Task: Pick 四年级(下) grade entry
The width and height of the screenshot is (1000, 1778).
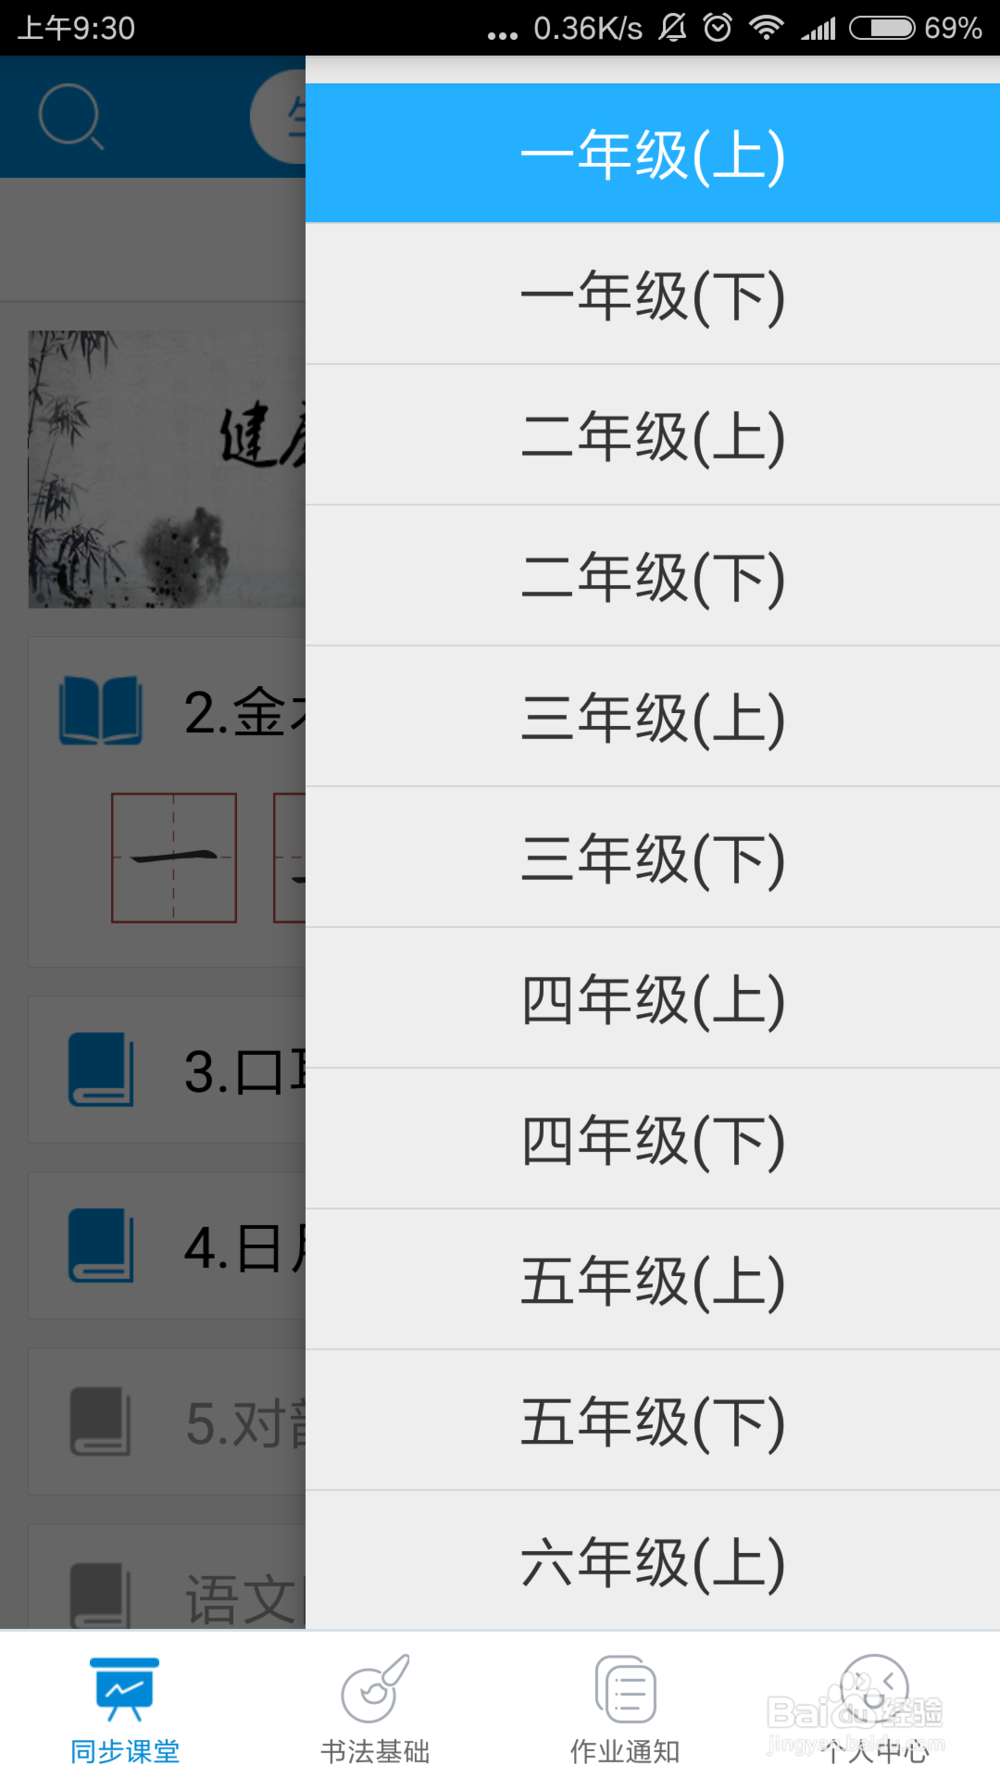Action: [653, 1139]
